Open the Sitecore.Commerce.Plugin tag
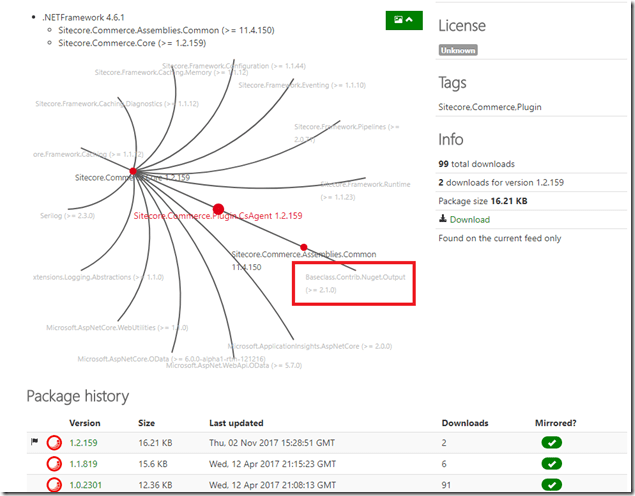Viewport: 635px width, 496px height. (x=490, y=106)
